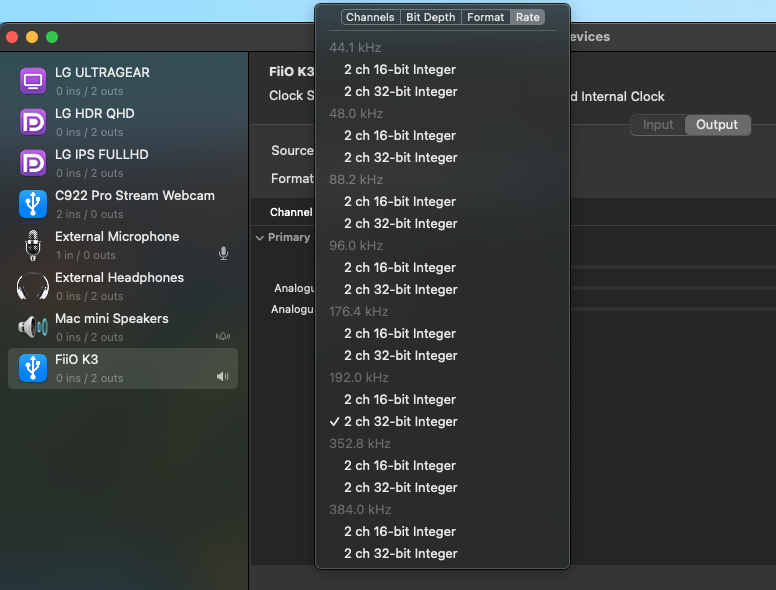Click the External Microphone device icon

33,245
